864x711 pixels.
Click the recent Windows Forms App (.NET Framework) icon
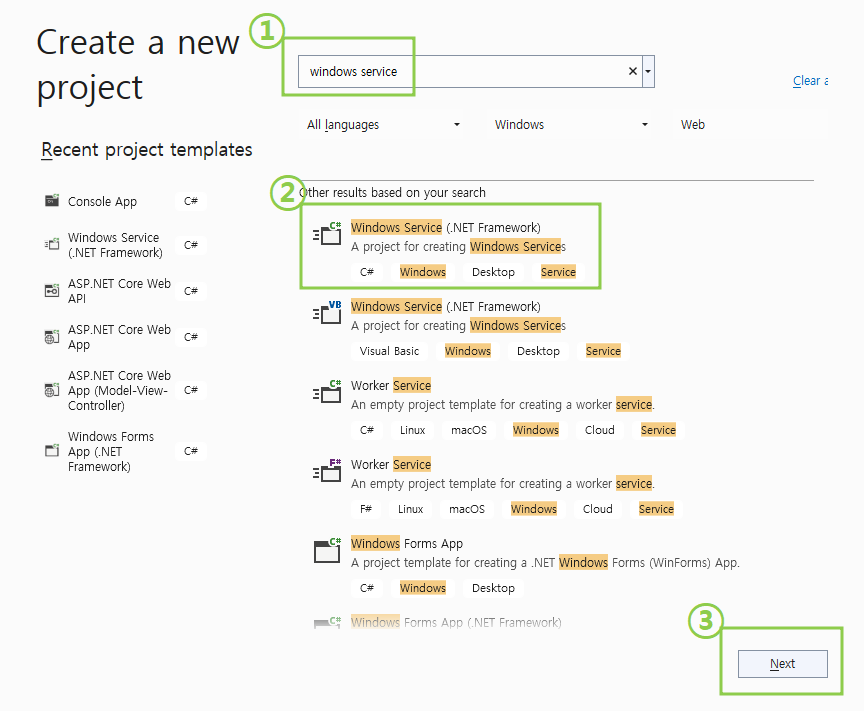click(x=52, y=450)
